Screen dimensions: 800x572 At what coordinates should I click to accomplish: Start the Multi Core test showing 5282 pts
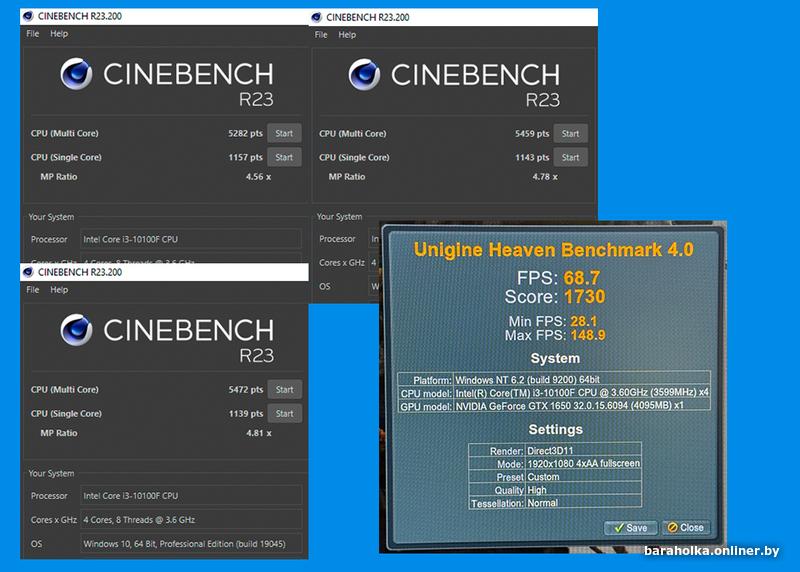click(284, 133)
